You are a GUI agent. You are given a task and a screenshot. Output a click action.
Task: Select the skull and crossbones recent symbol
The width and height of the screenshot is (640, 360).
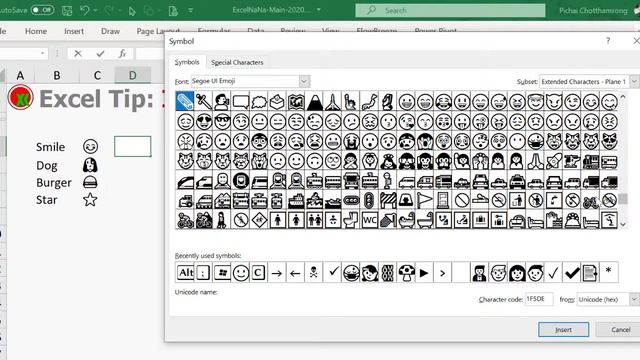click(x=313, y=273)
